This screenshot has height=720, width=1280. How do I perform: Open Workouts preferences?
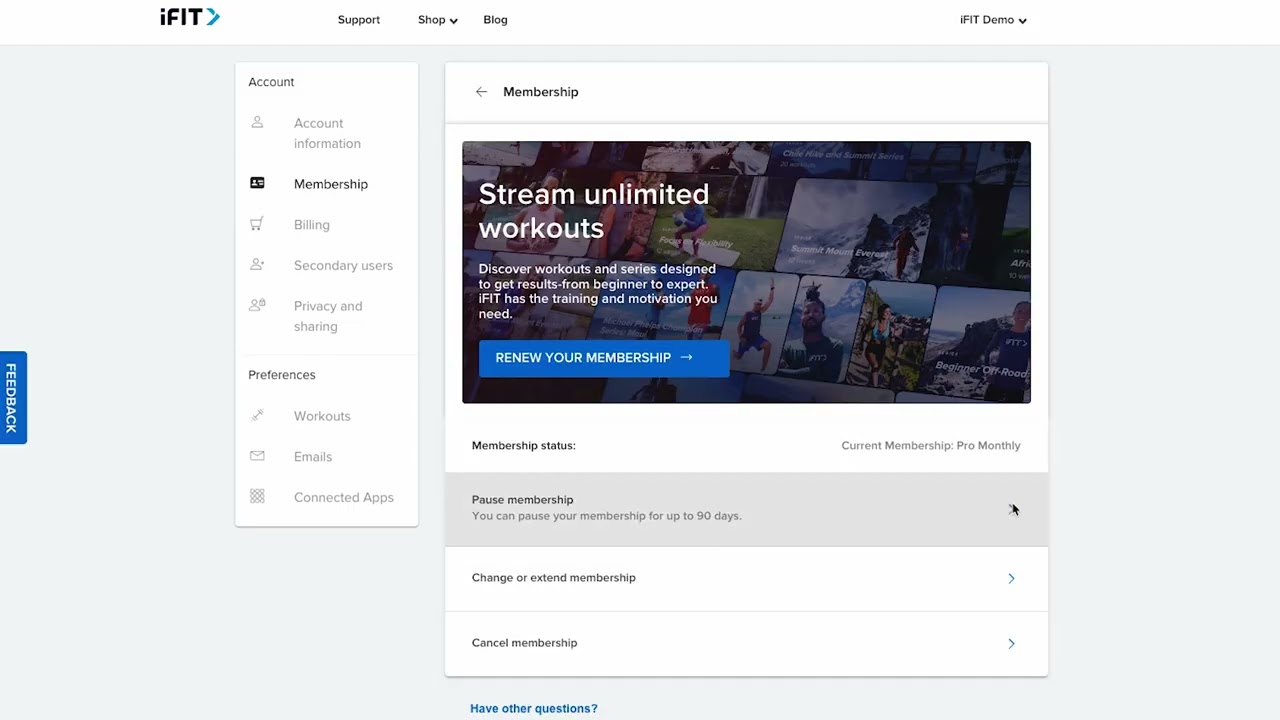(x=322, y=416)
